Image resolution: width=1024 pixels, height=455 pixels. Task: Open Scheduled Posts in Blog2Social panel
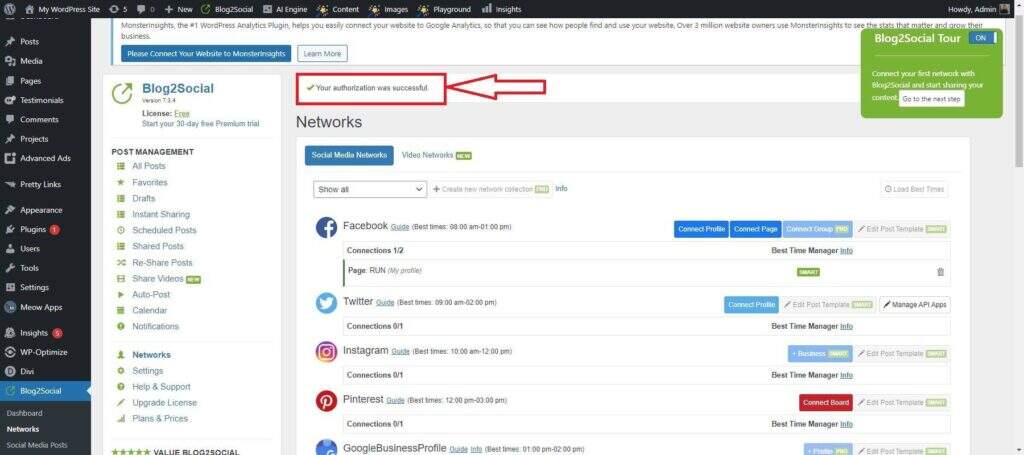coord(164,230)
